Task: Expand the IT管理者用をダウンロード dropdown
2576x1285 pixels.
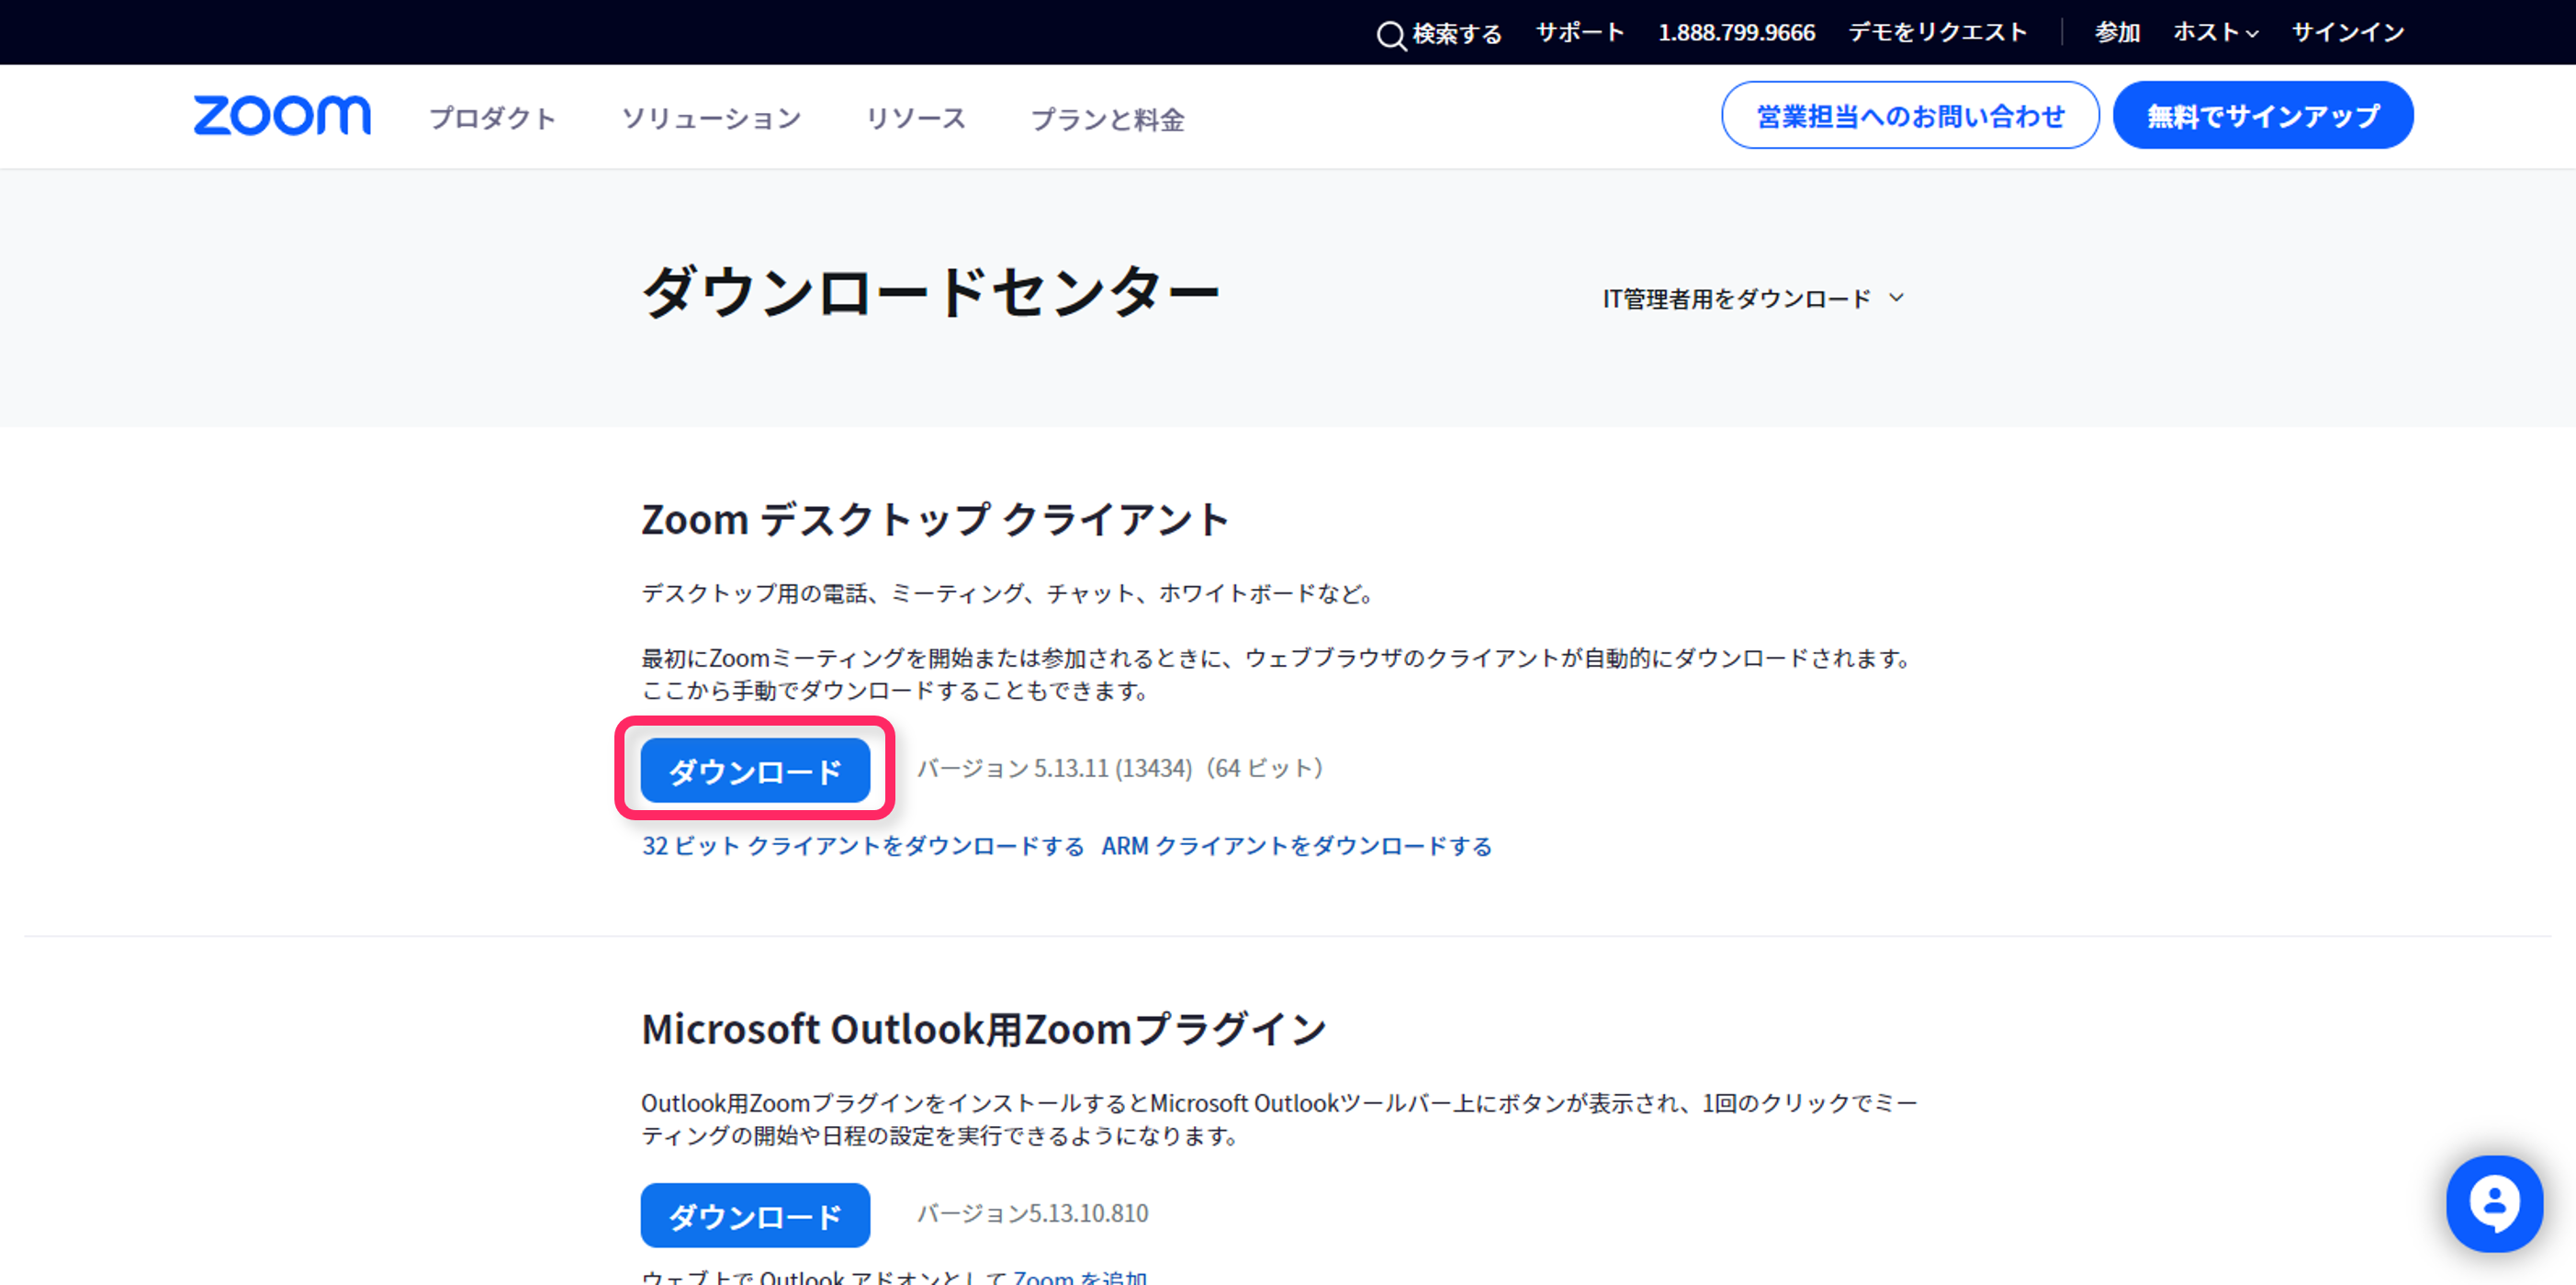Action: click(x=1753, y=298)
